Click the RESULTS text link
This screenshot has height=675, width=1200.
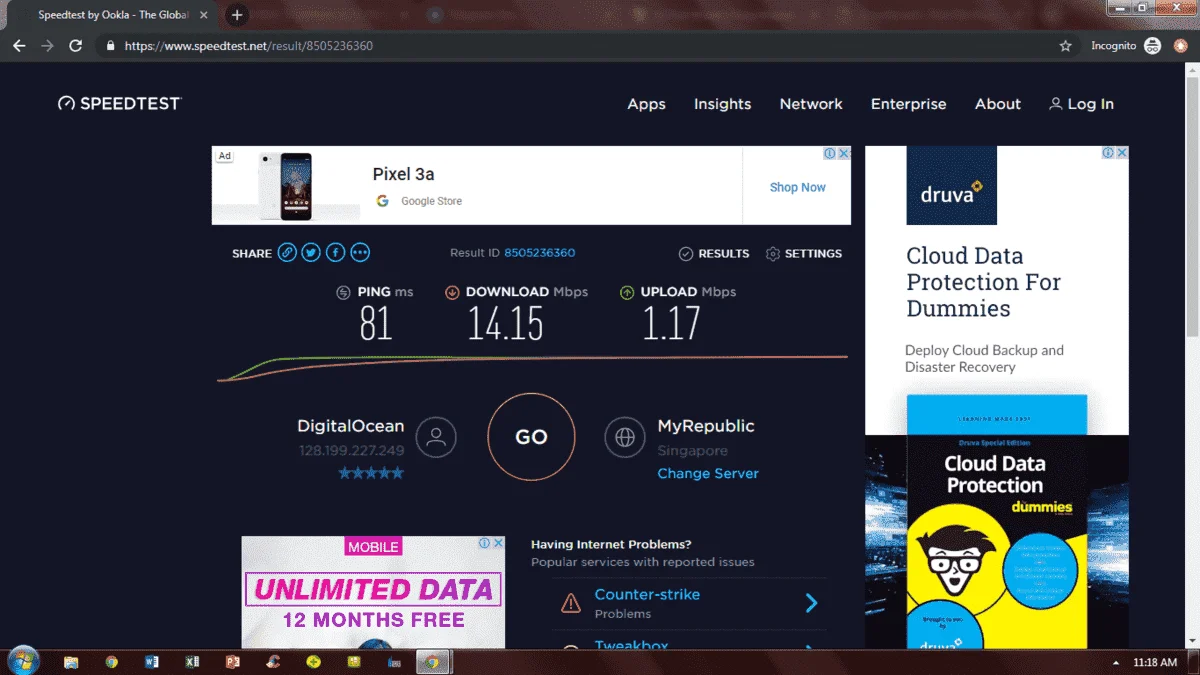724,254
